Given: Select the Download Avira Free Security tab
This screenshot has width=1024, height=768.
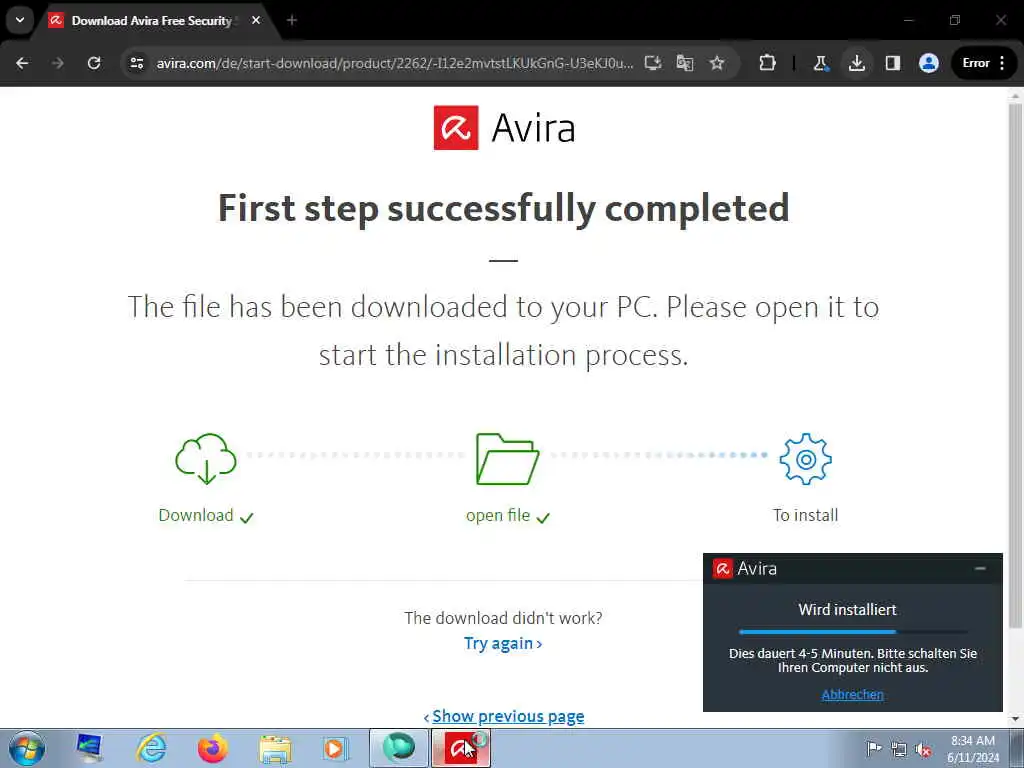Looking at the screenshot, I should coord(152,21).
